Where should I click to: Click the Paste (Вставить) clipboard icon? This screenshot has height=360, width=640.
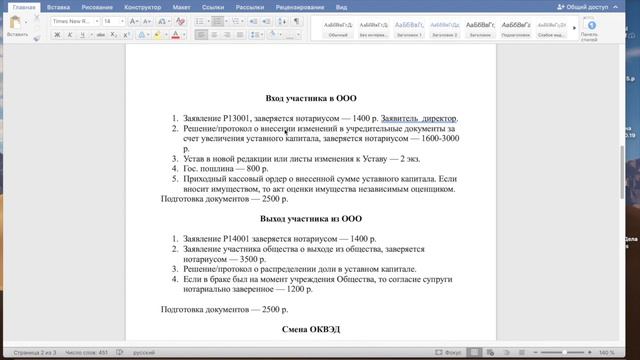(15, 23)
